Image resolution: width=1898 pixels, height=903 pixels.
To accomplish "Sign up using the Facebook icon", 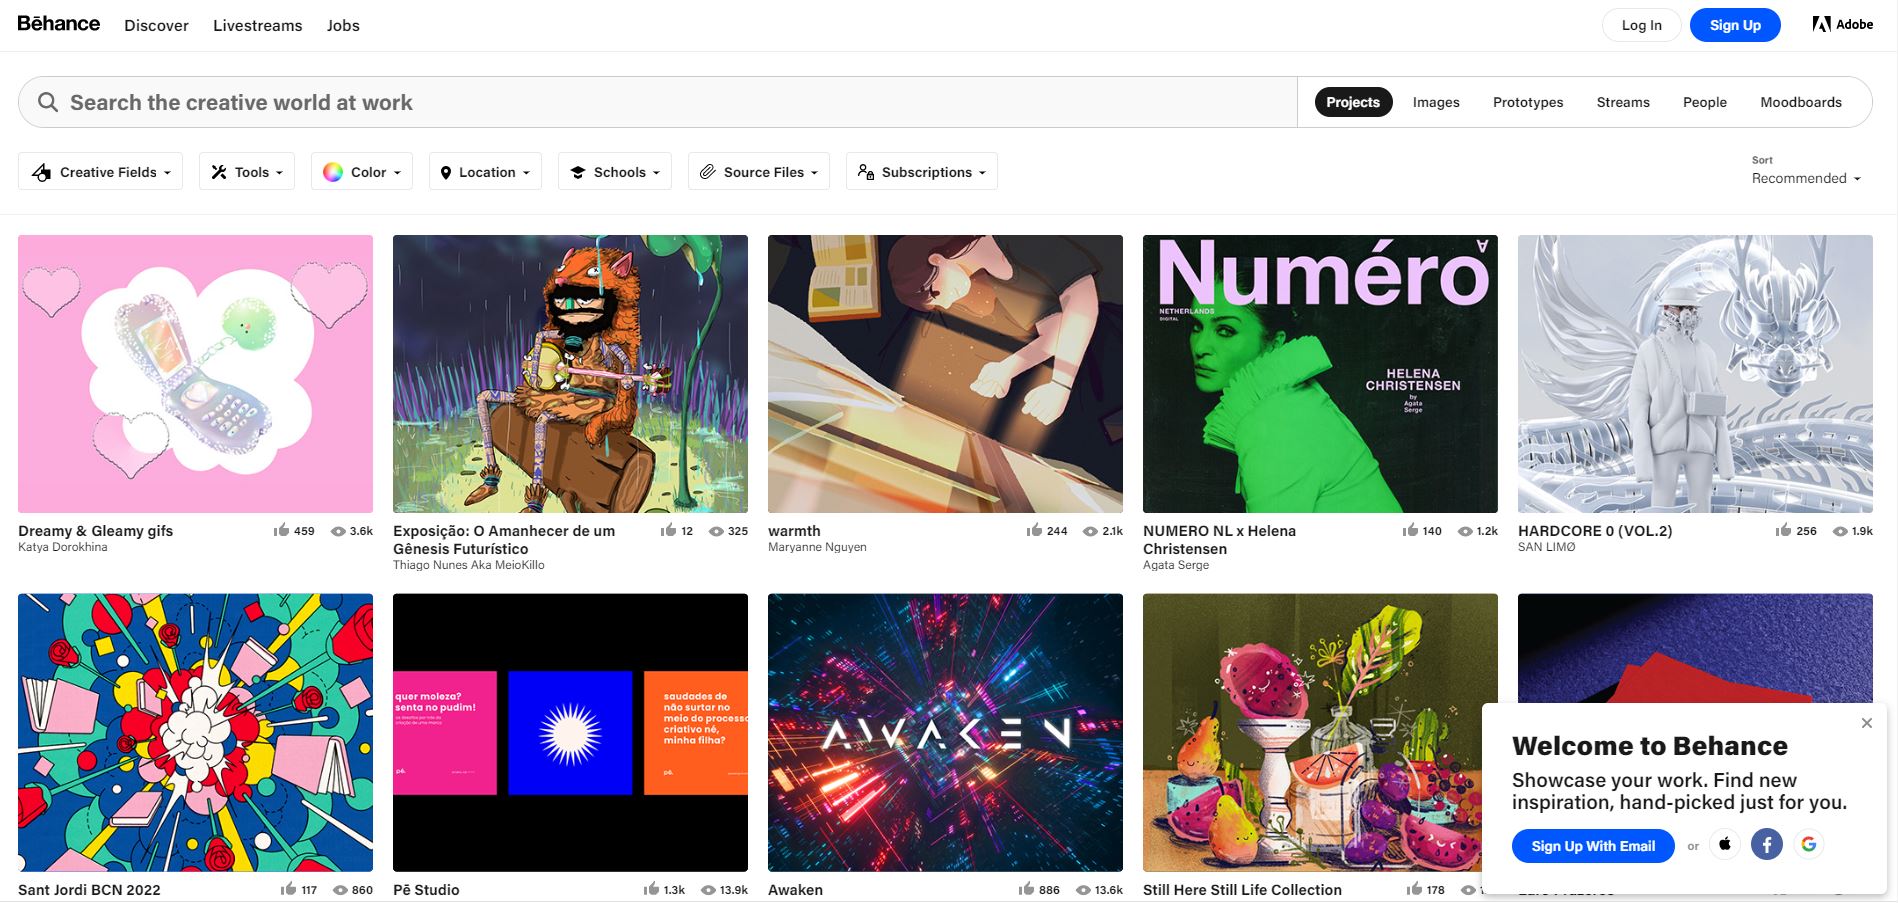I will pyautogui.click(x=1767, y=845).
